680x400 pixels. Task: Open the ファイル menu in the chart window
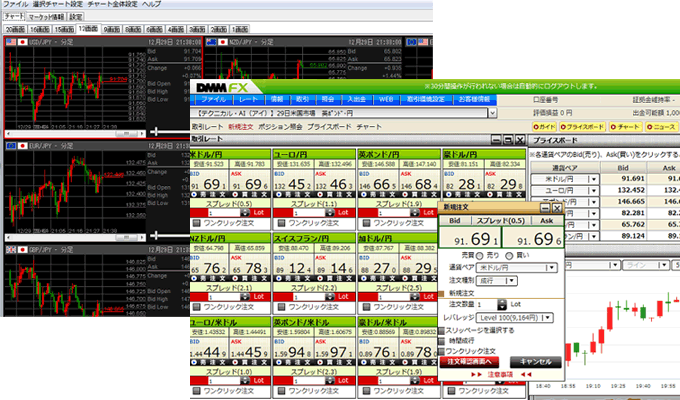tap(16, 4)
